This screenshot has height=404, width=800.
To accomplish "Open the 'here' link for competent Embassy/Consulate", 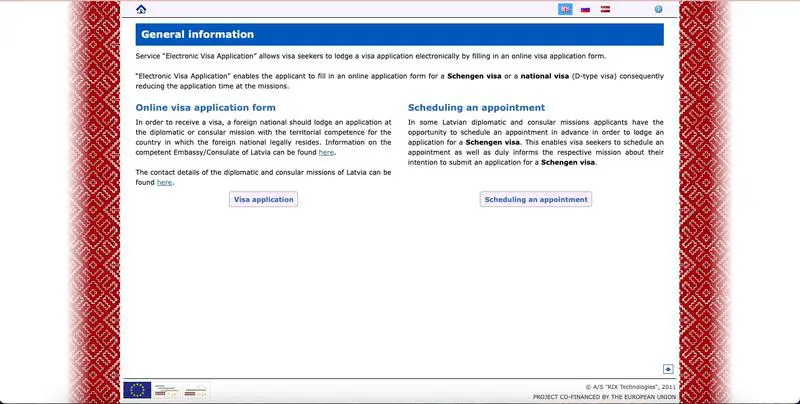I will click(x=326, y=152).
